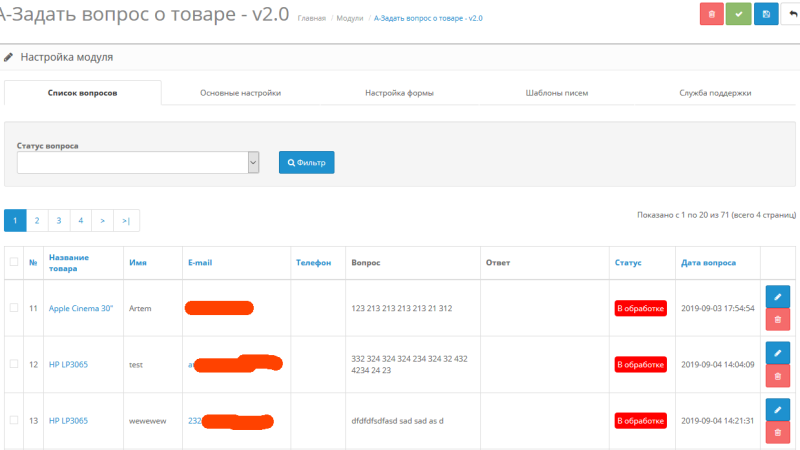Image resolution: width=800 pixels, height=450 pixels.
Task: Edit question 11 with the pencil button
Action: (778, 297)
